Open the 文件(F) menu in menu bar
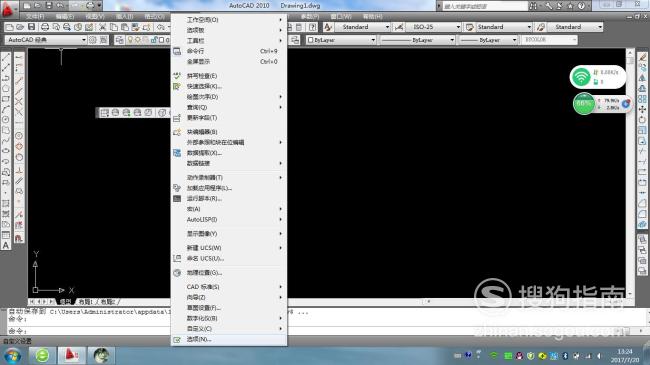 [35, 17]
